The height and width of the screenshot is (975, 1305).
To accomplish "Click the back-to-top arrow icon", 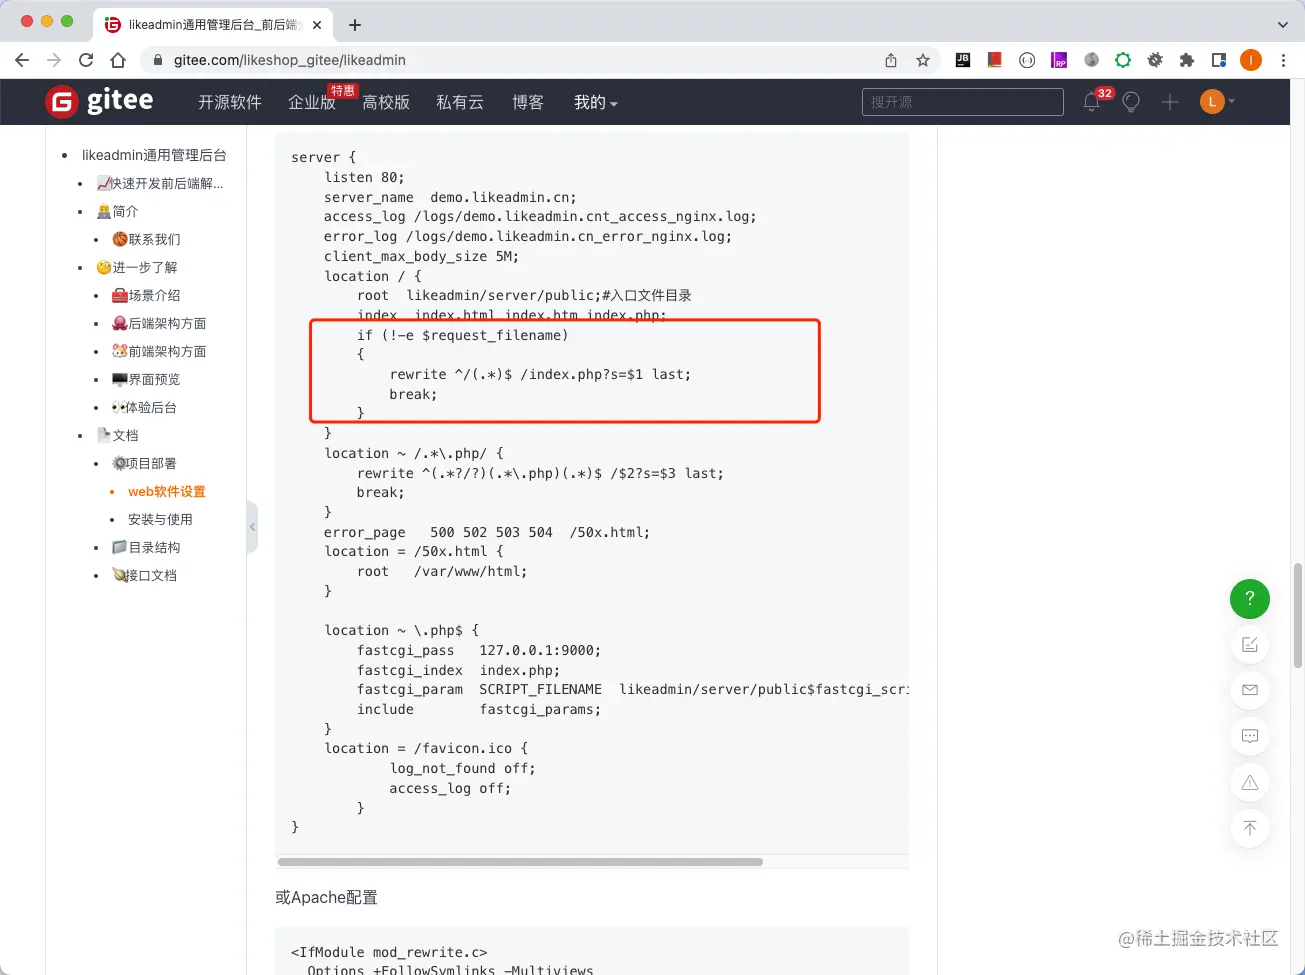I will click(x=1249, y=828).
